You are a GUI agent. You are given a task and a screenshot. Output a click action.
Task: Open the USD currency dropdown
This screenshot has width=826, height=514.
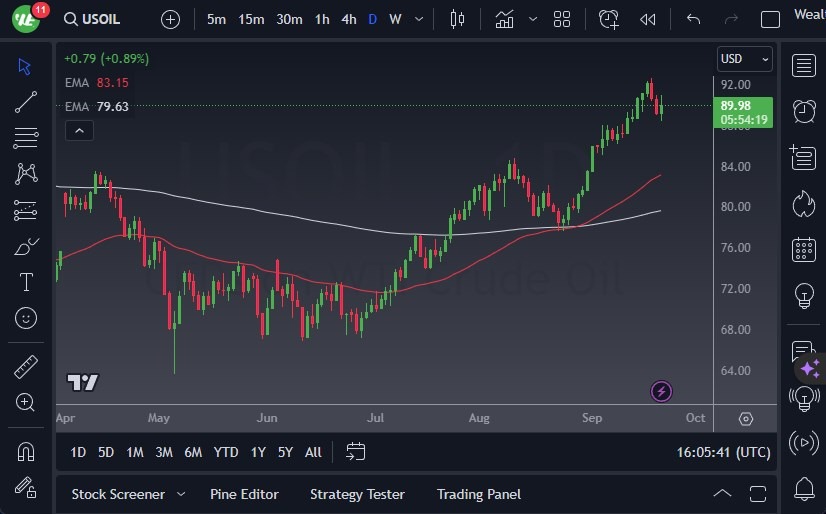coord(745,59)
